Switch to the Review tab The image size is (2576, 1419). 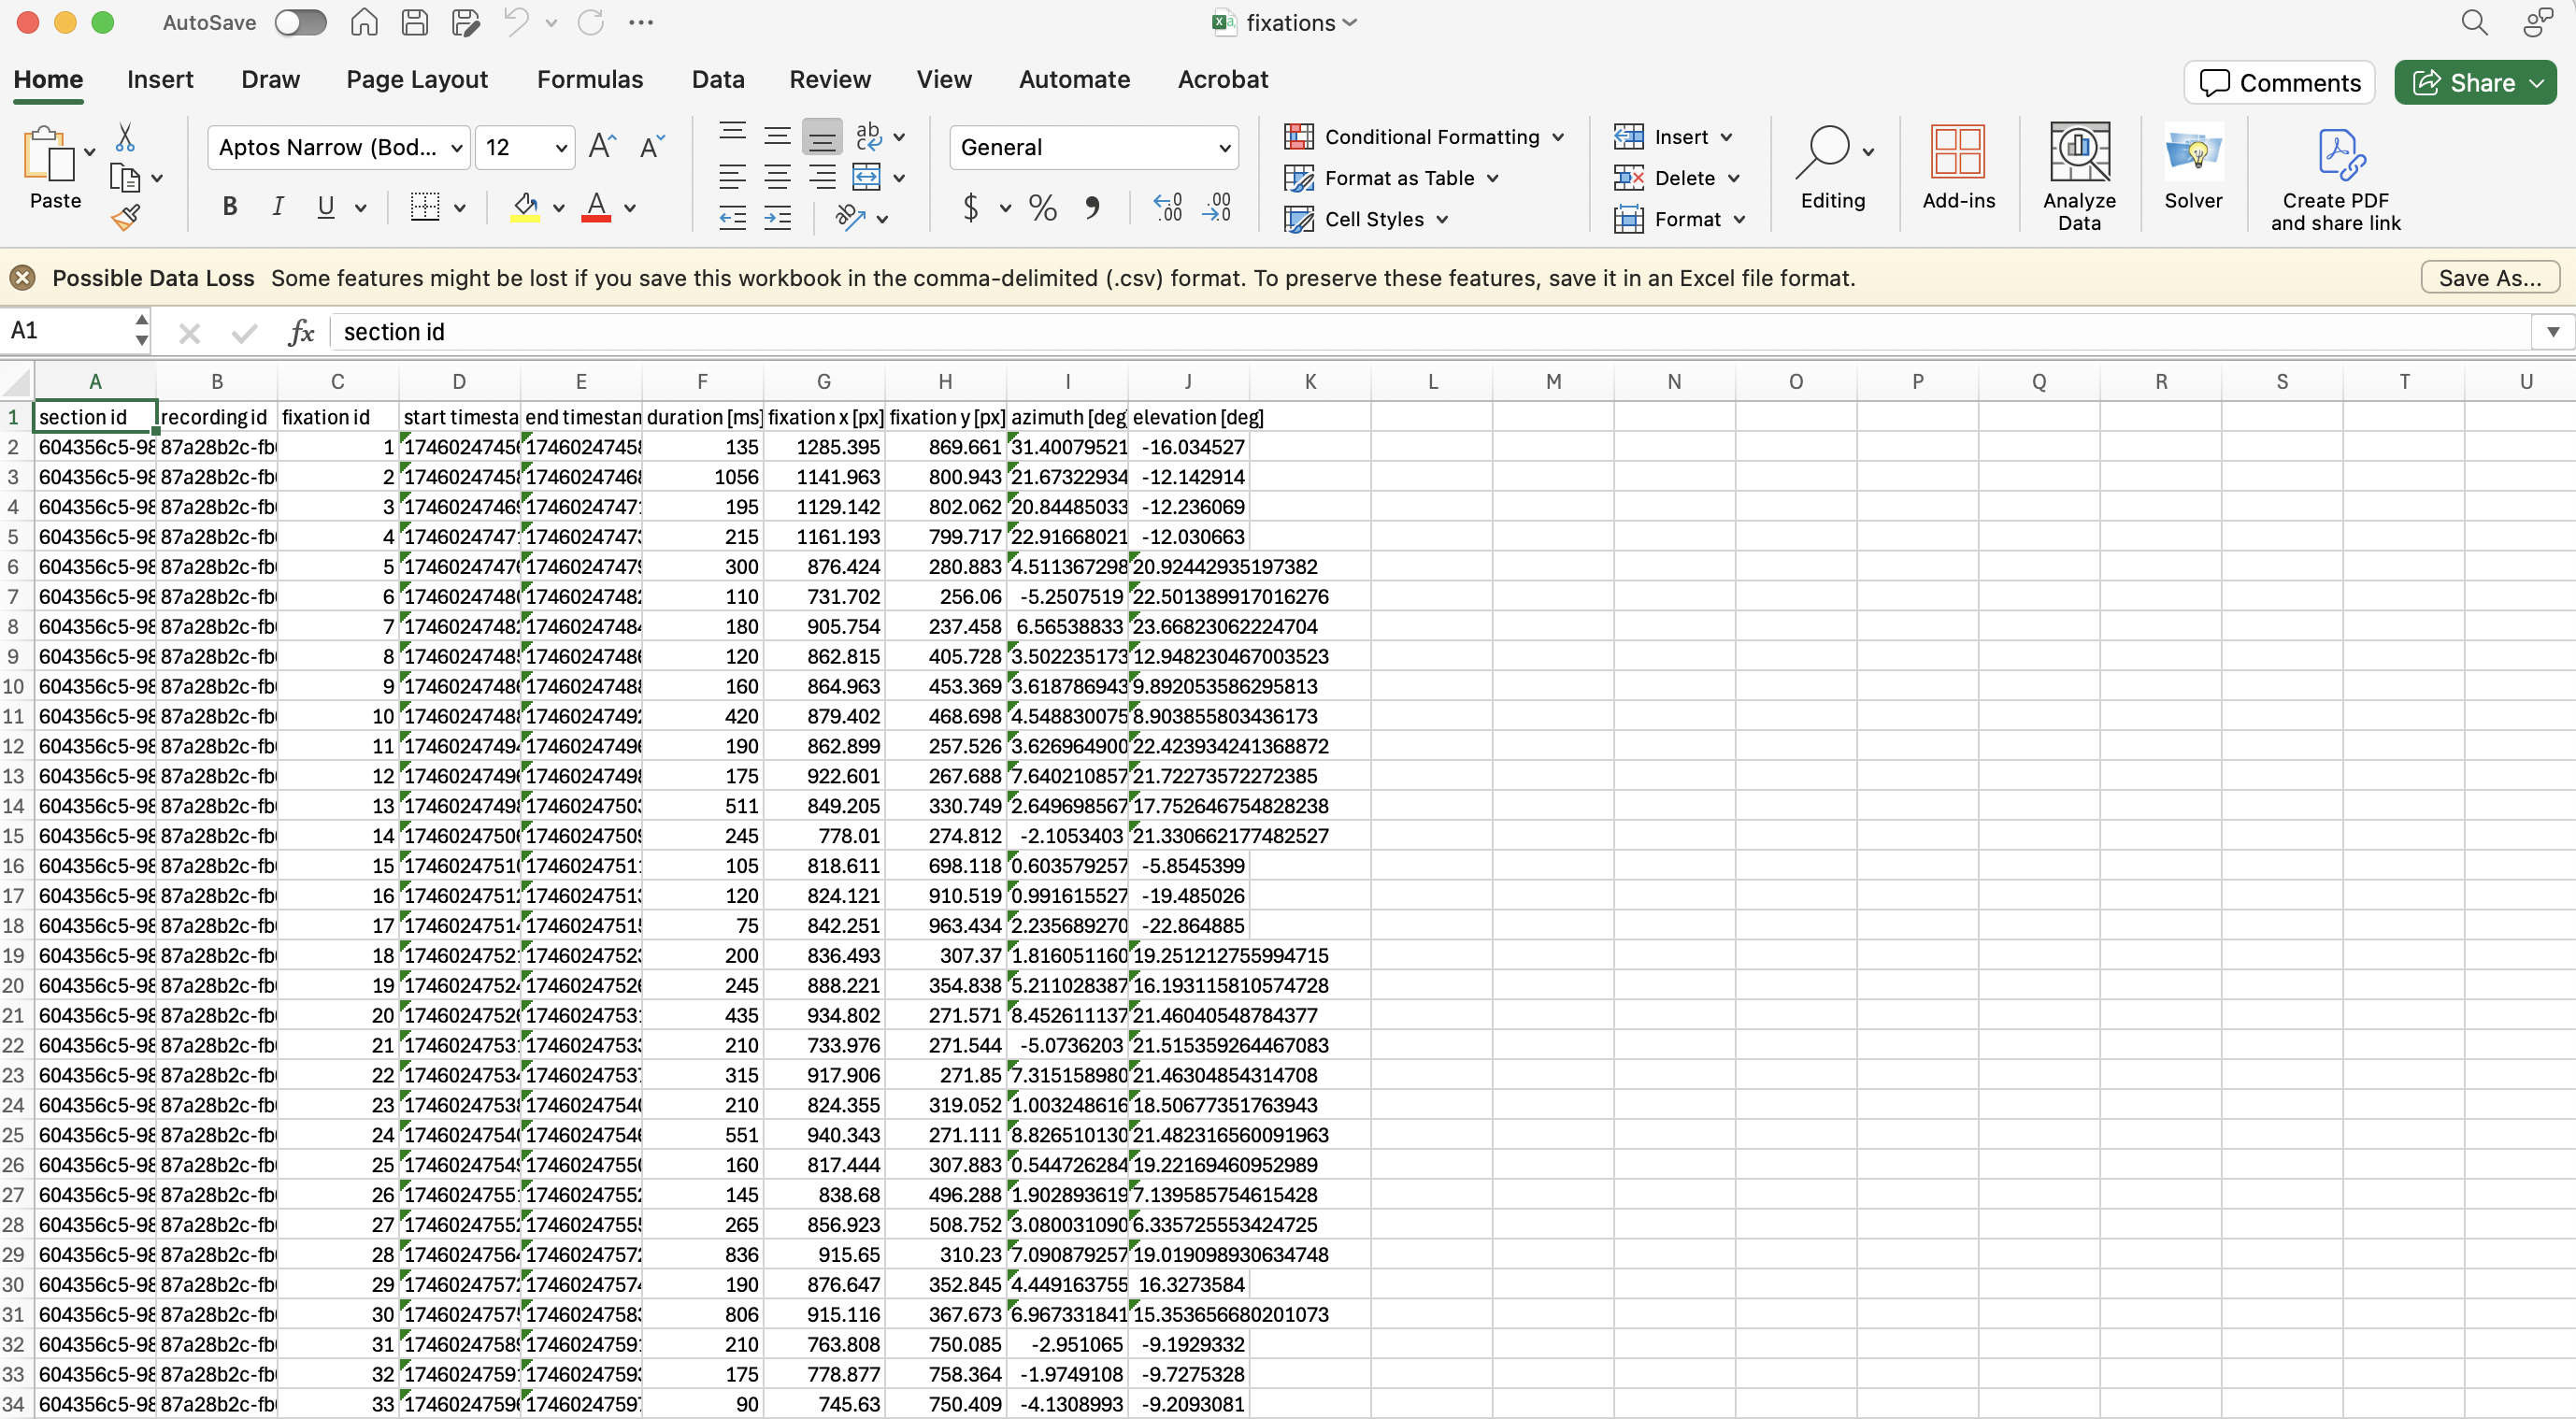(830, 79)
